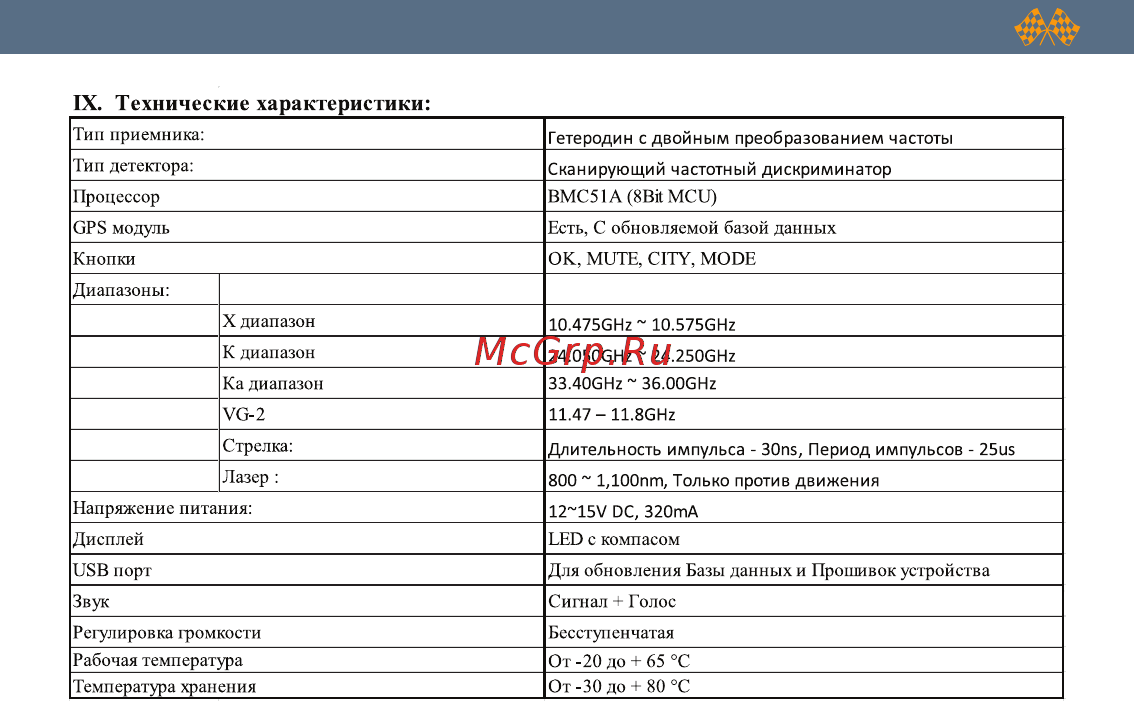This screenshot has height=701, width=1134.
Task: Select 'Гетеродин с двойным преобразованием частоты' text
Action: [x=750, y=138]
